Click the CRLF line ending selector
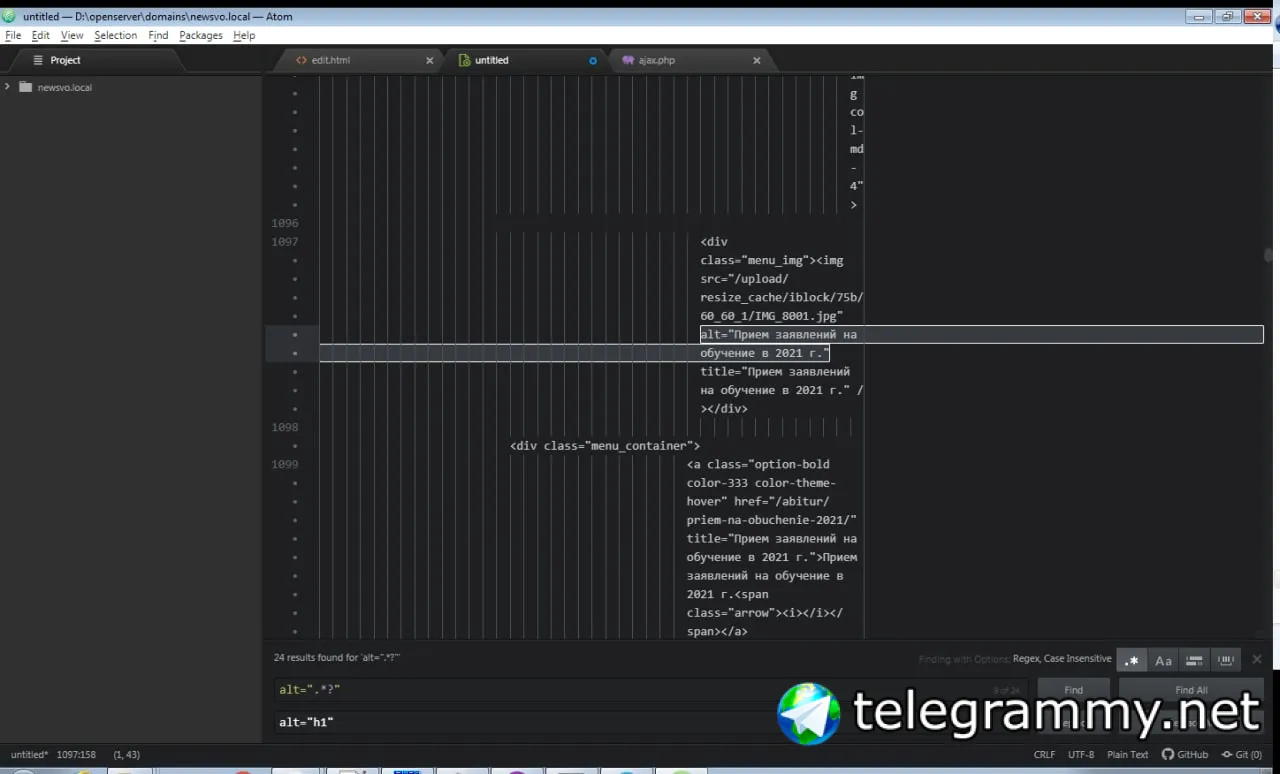This screenshot has width=1280, height=774. [1044, 754]
